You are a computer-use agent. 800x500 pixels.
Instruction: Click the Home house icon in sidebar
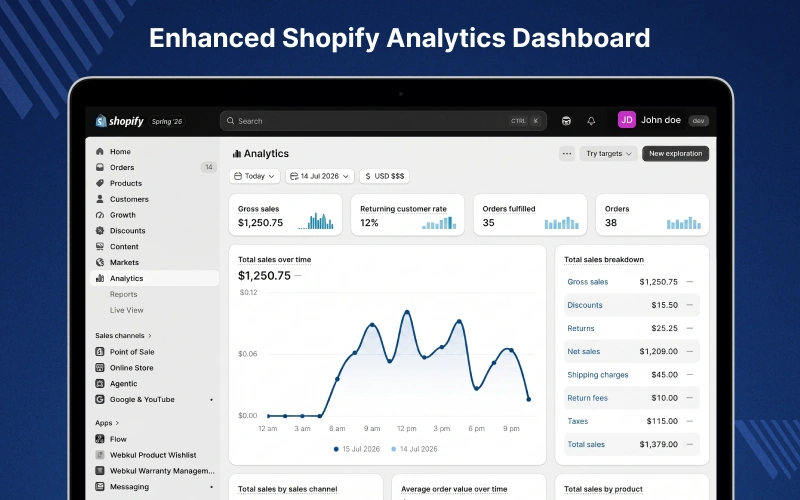point(100,152)
